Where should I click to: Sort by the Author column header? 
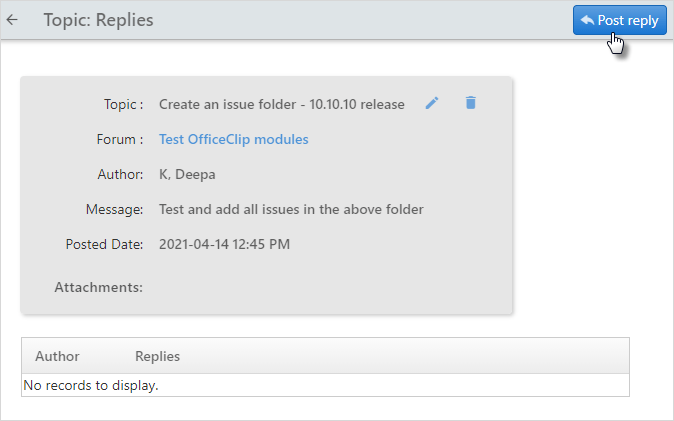pos(57,356)
